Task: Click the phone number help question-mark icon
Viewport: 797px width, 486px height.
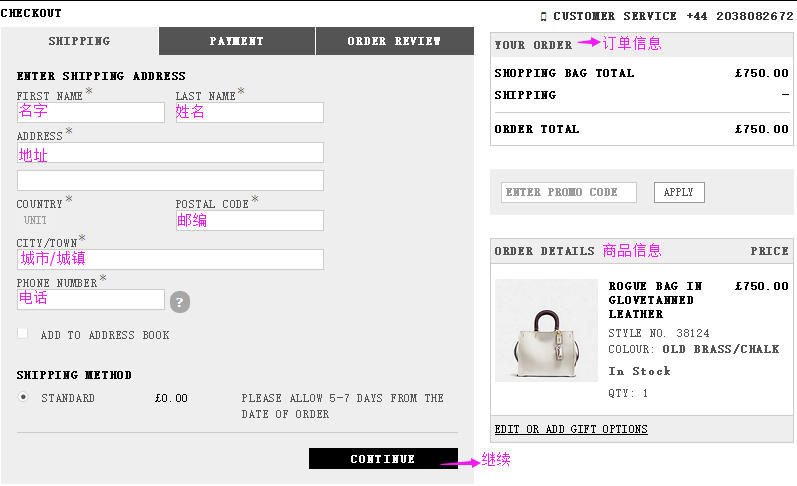Action: 179,302
